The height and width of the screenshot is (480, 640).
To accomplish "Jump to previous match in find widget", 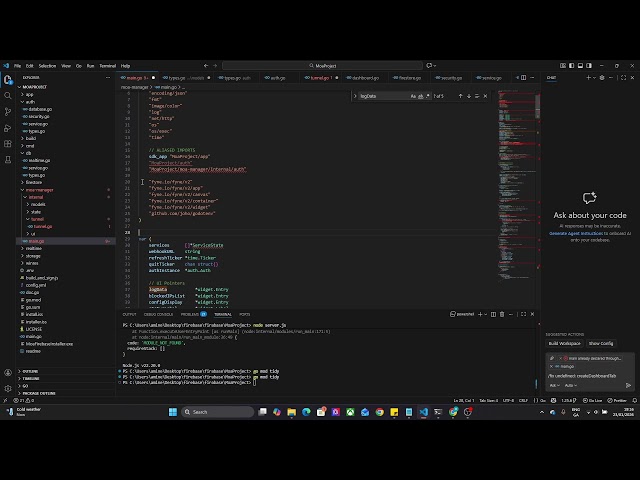I will 460,96.
